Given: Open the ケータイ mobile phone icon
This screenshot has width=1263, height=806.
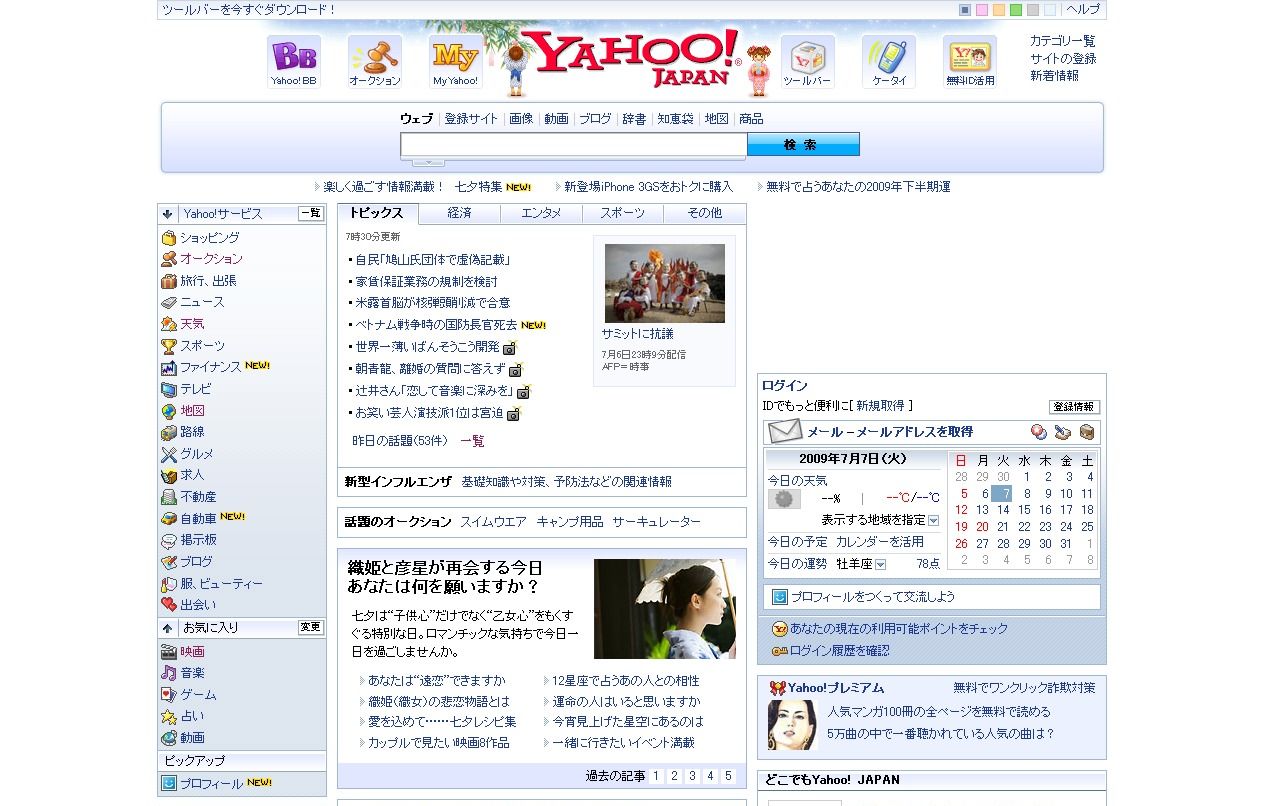Looking at the screenshot, I should click(889, 61).
